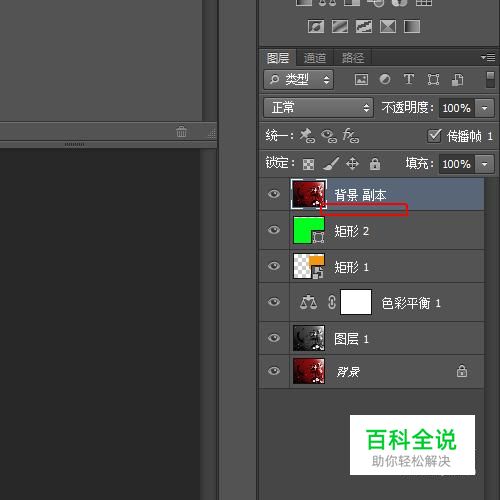
Task: Toggle the layer filter on/off switch
Action: point(490,80)
